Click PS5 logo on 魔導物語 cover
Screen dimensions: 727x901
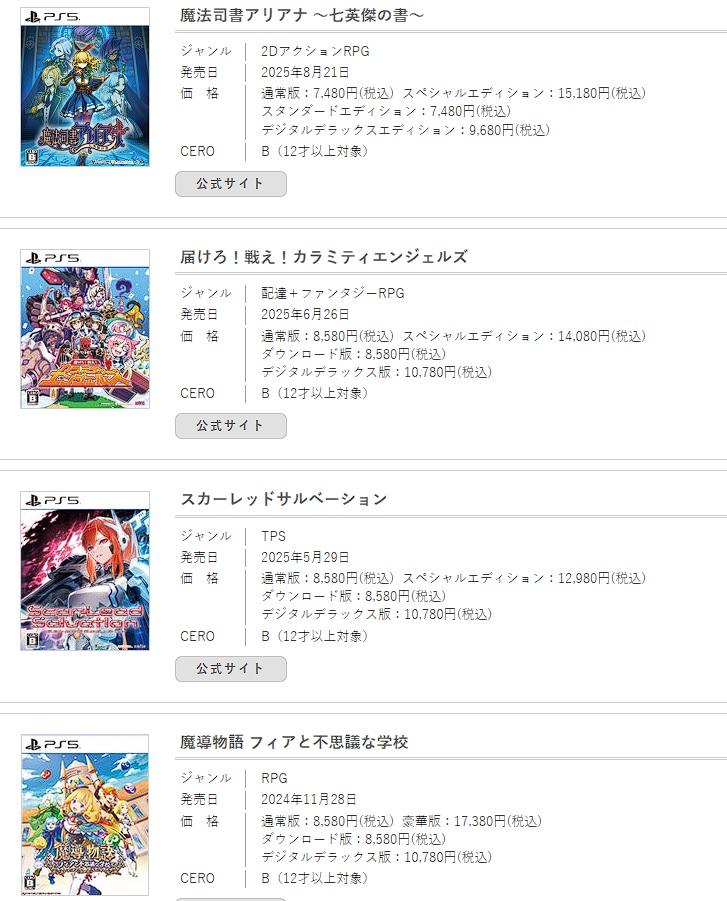pos(53,744)
